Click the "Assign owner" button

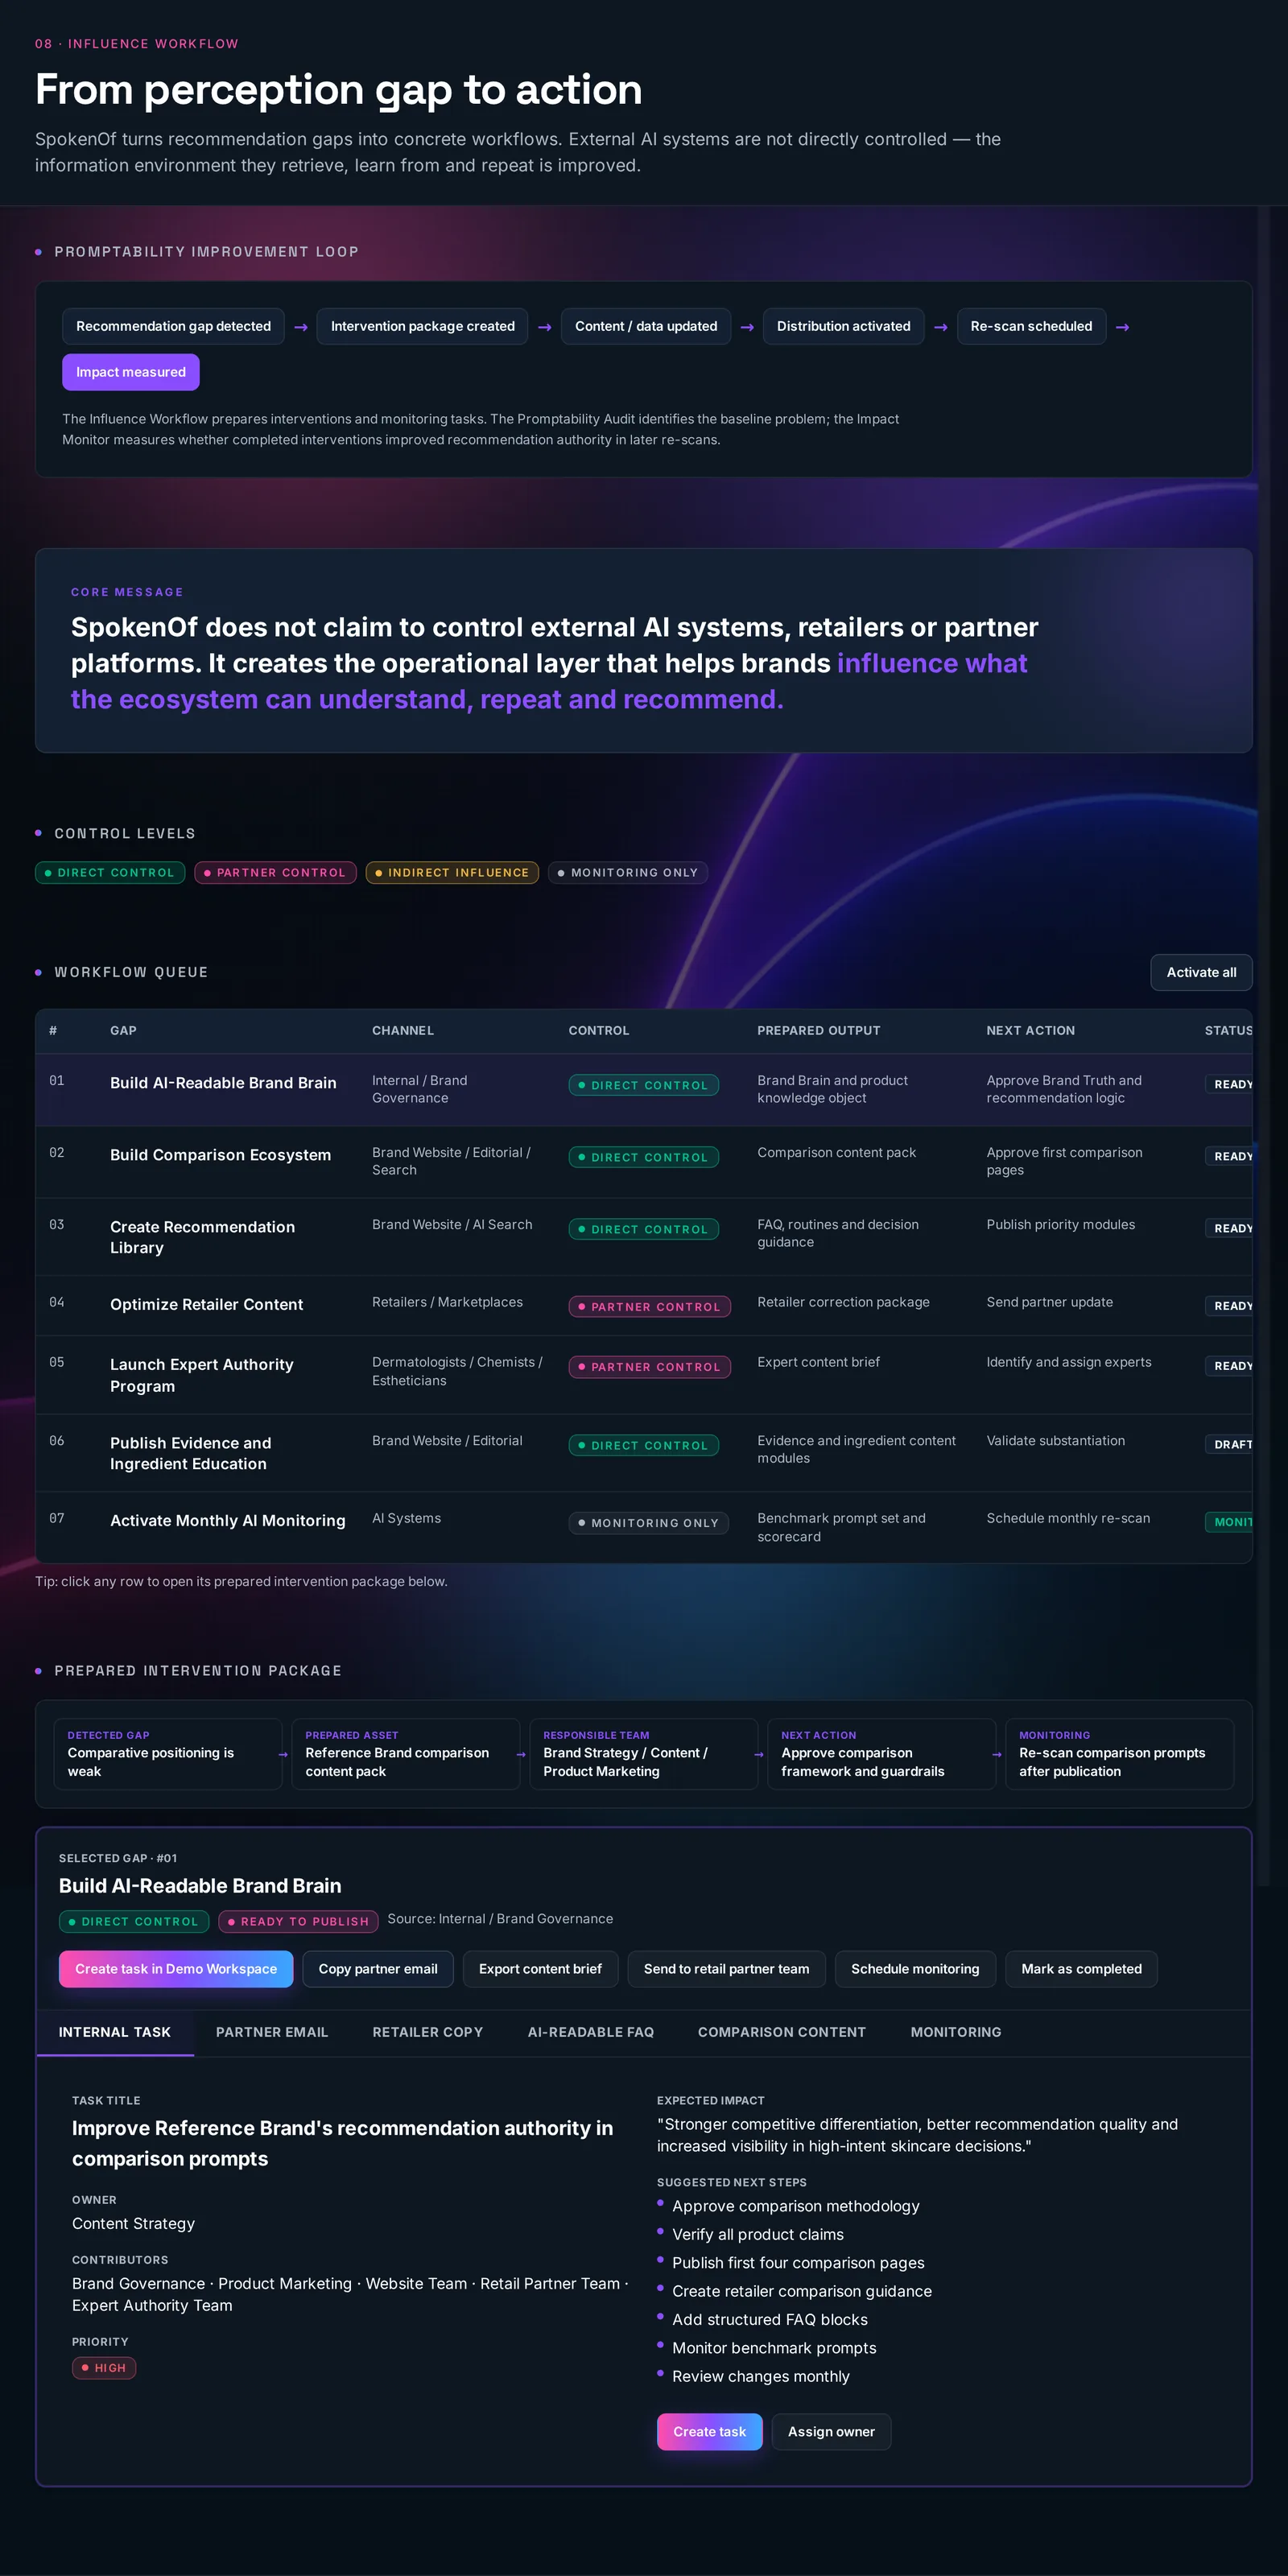click(x=831, y=2432)
